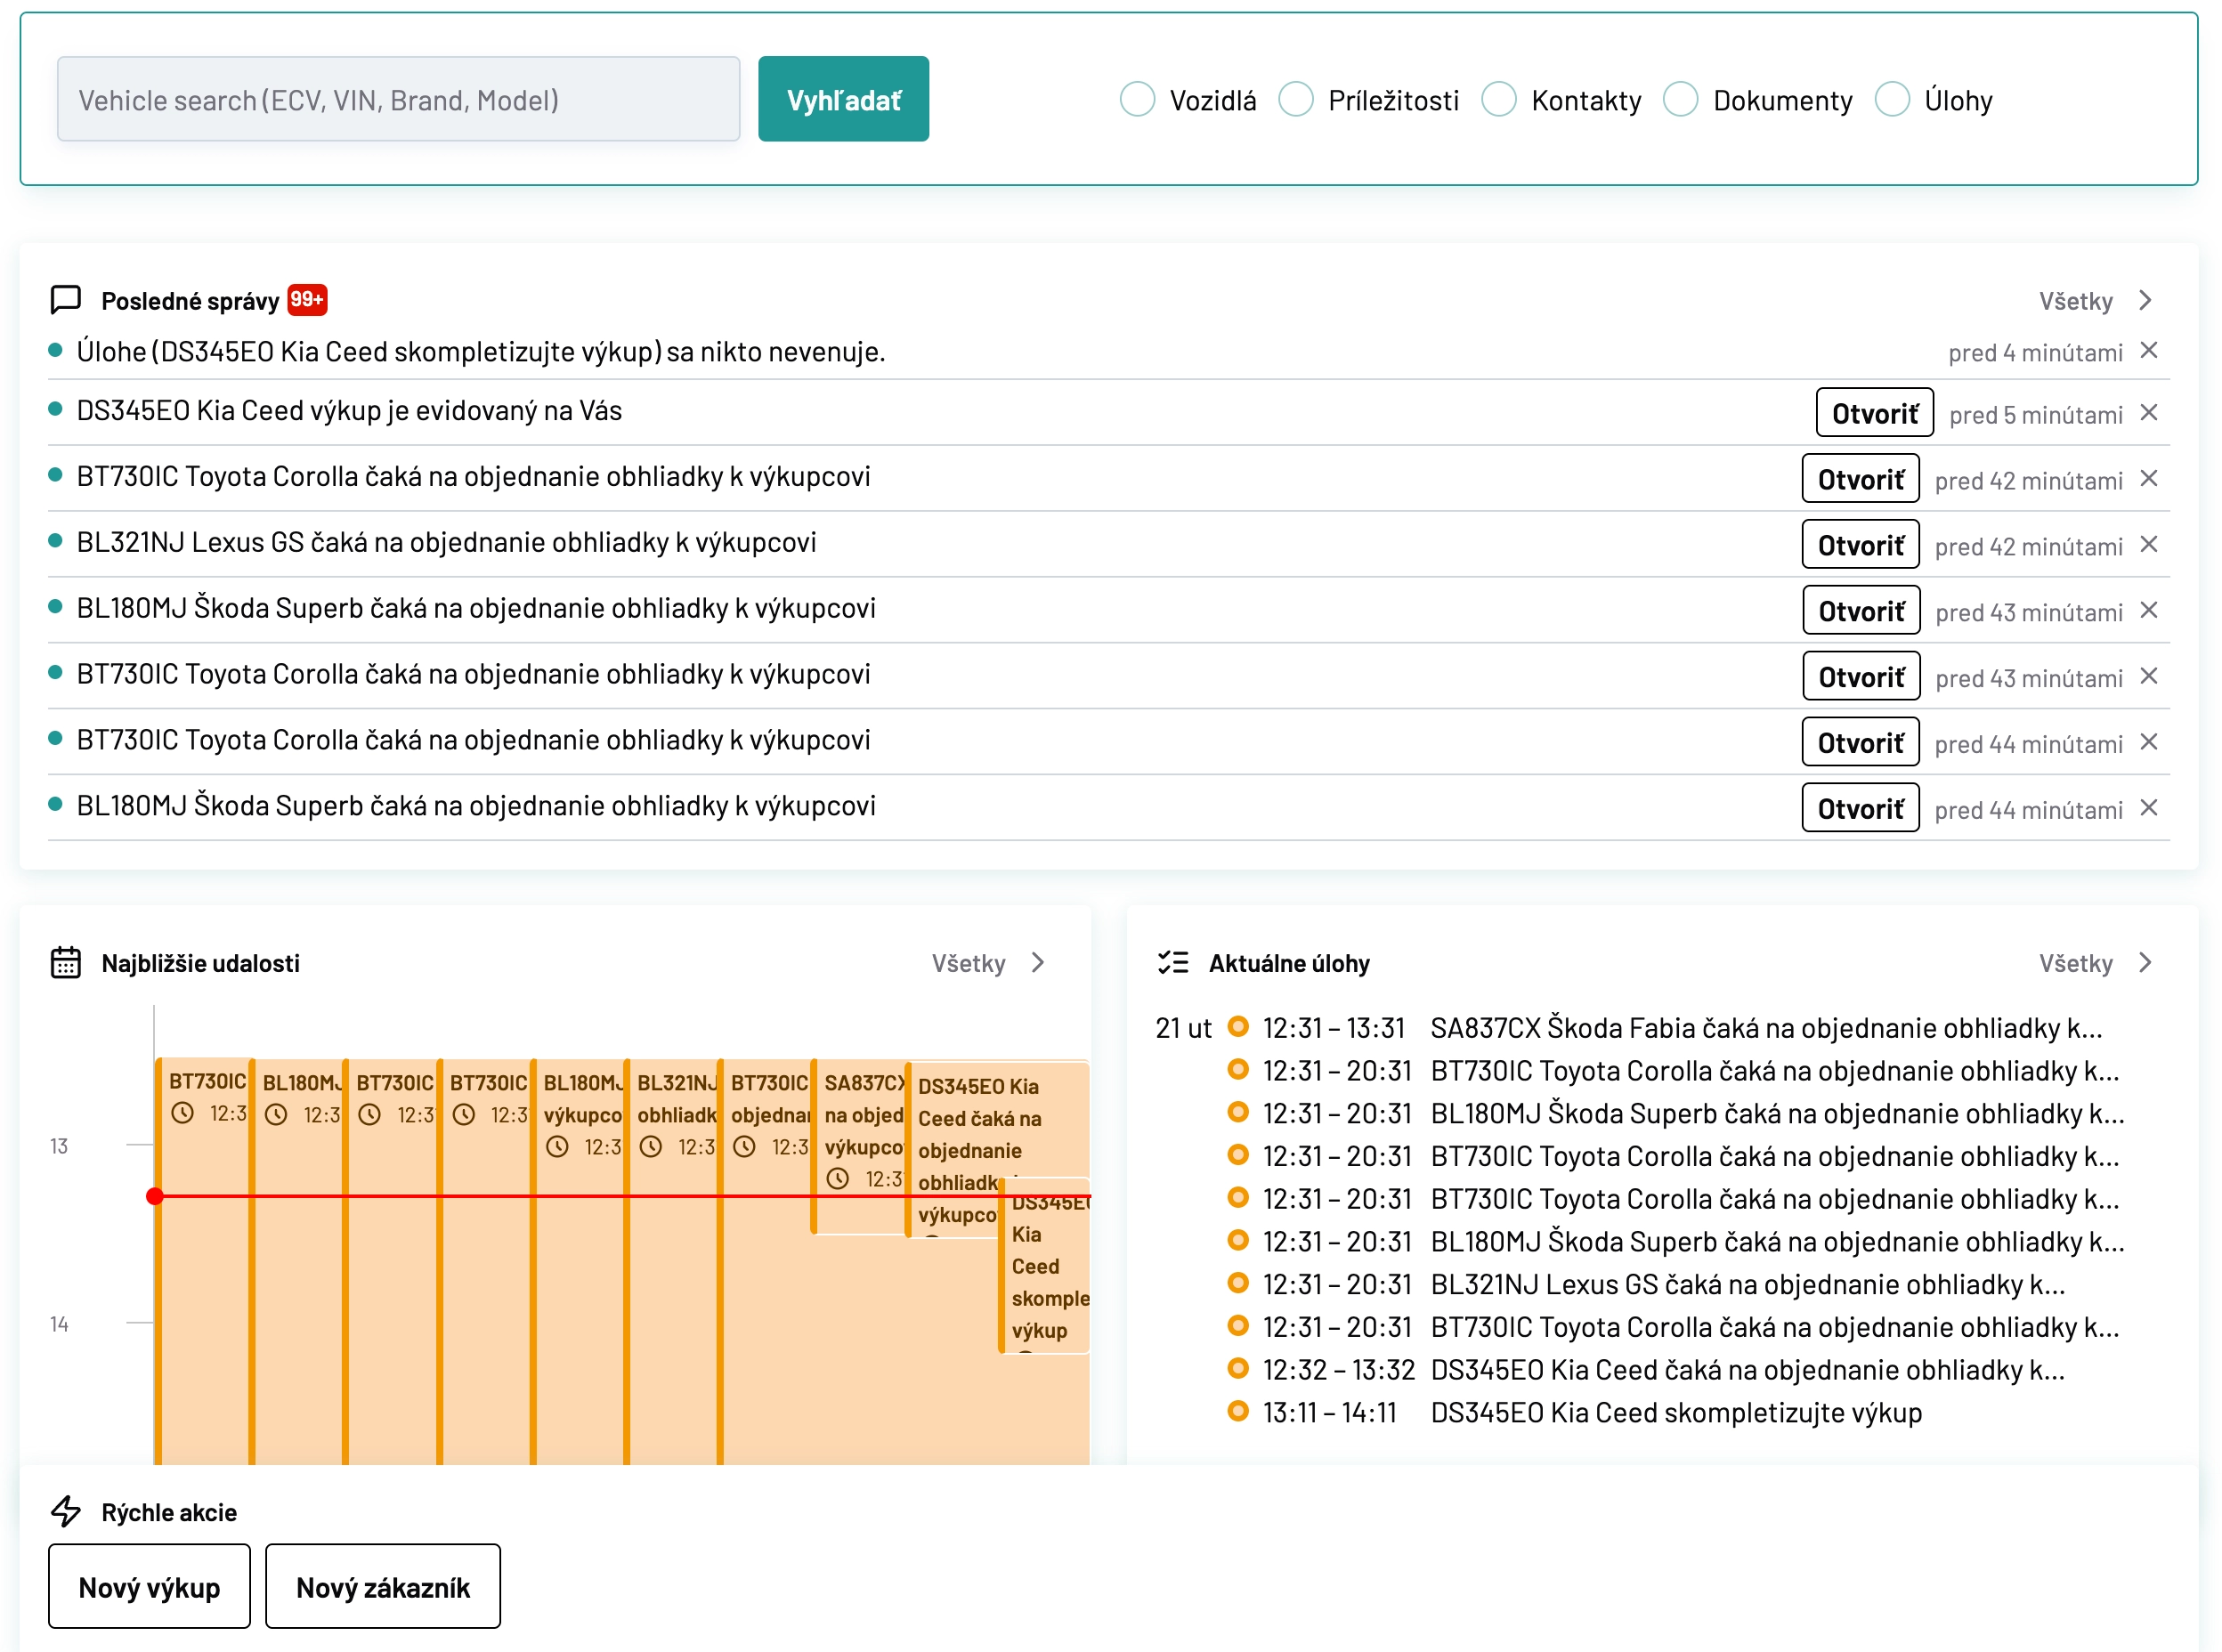2222x1652 pixels.
Task: Click the speech bubble icon beside Posledné správy
Action: coord(64,299)
